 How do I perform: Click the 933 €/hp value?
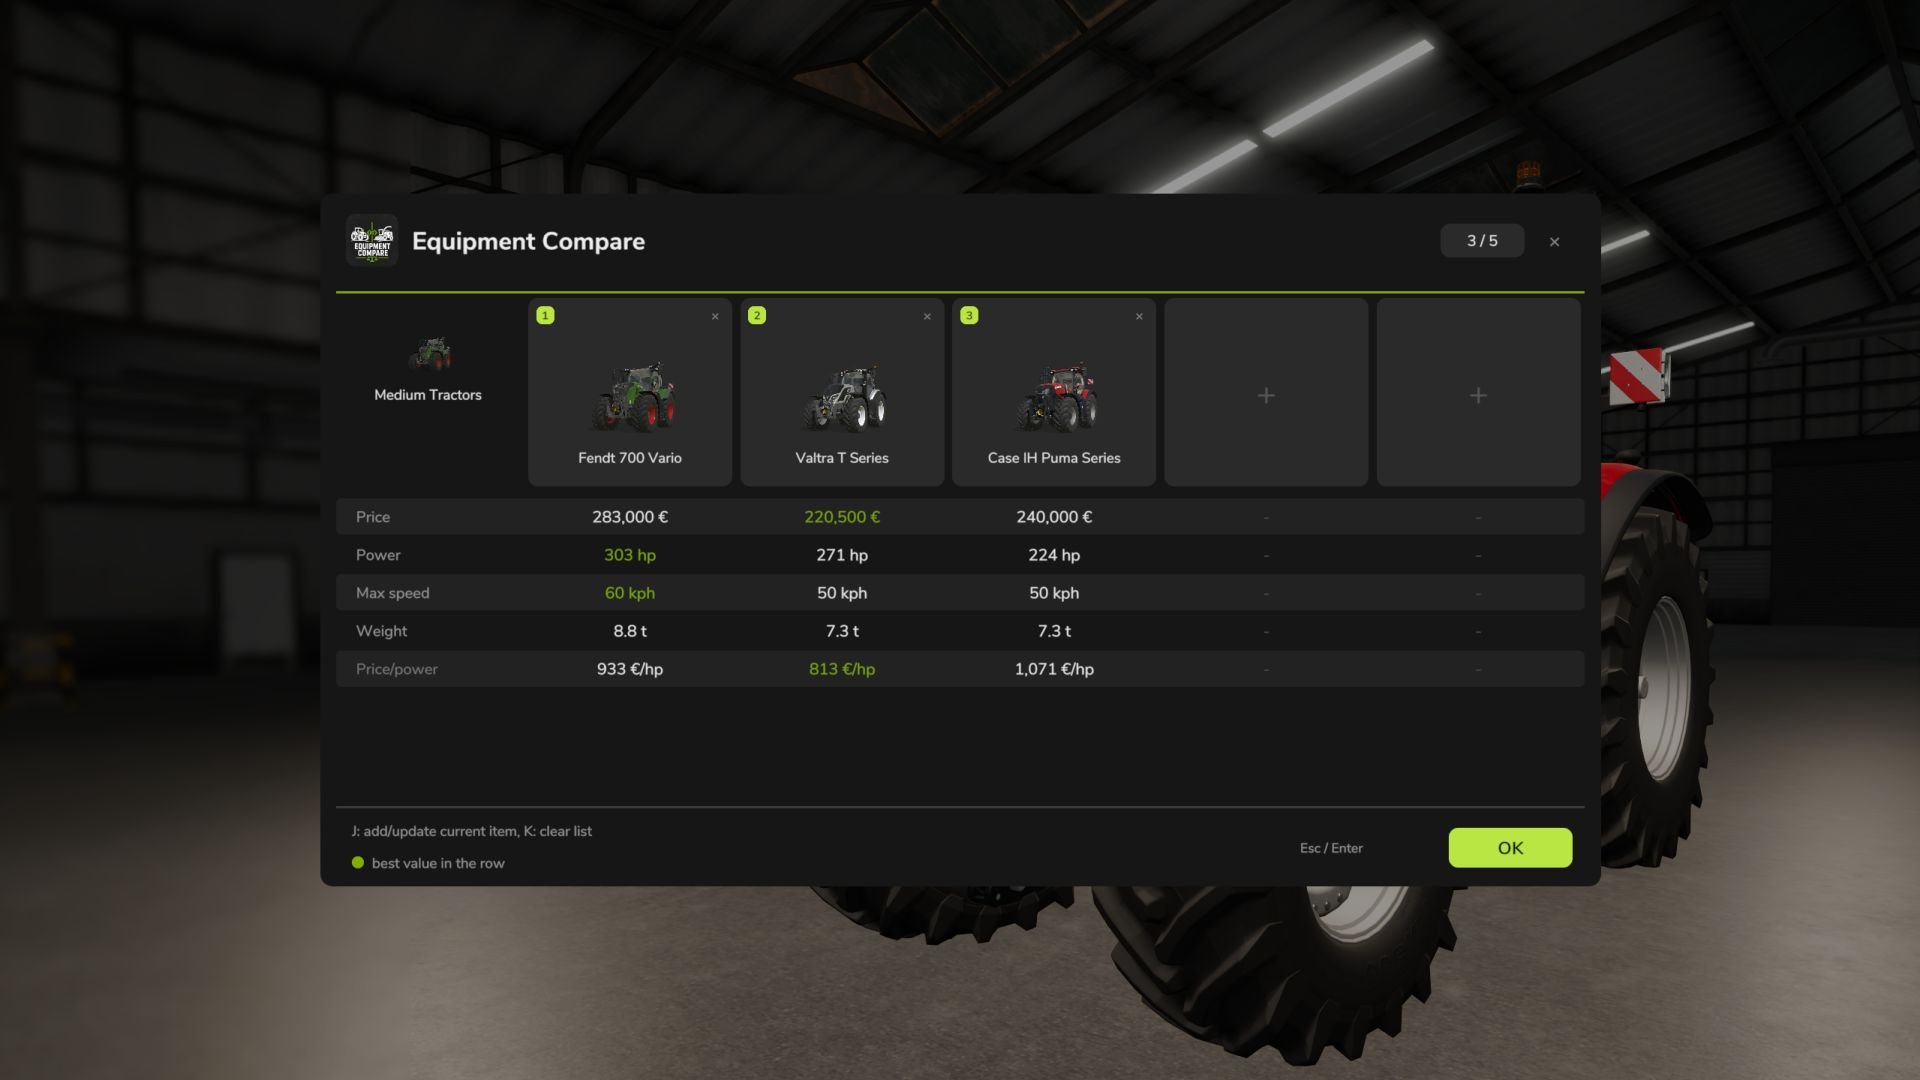click(x=630, y=669)
